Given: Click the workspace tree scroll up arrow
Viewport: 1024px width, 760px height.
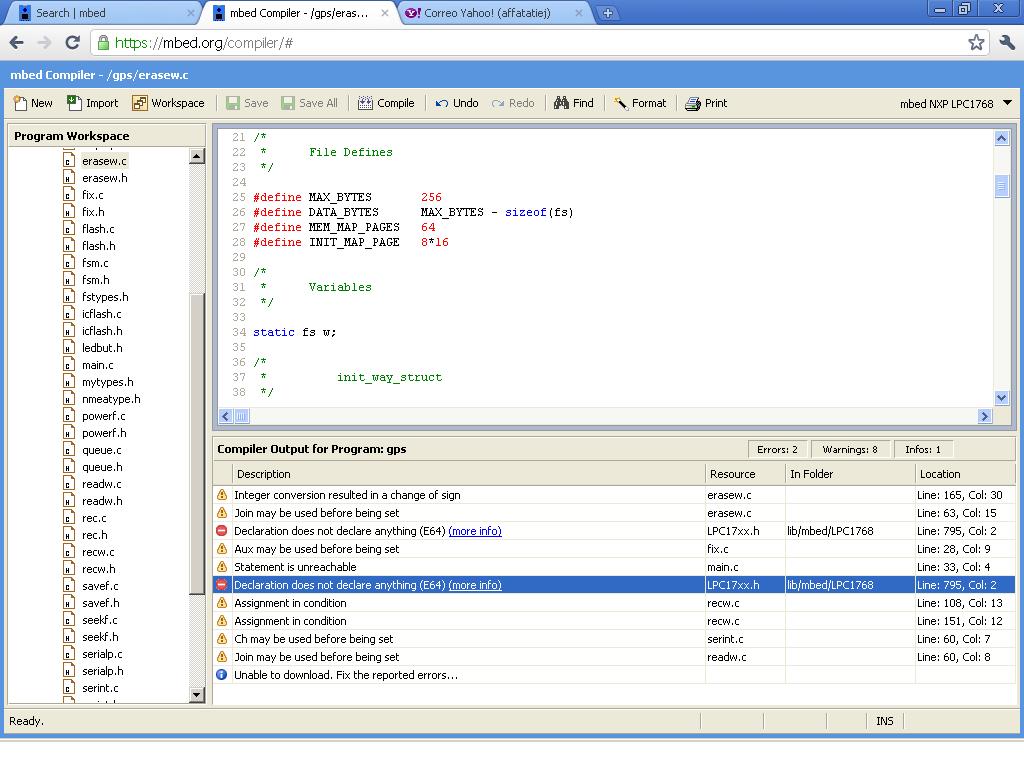Looking at the screenshot, I should 197,156.
